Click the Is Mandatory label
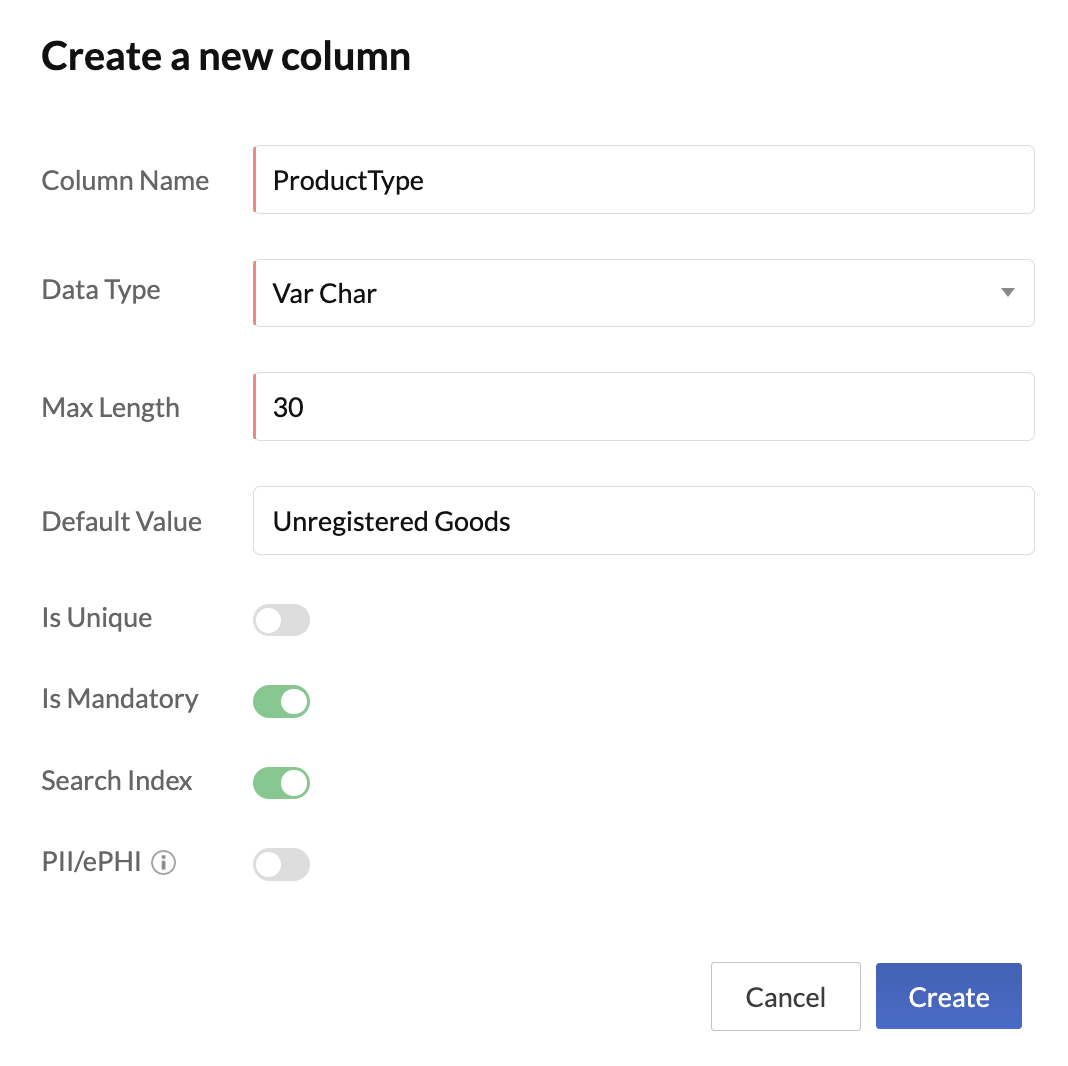Image resolution: width=1068 pixels, height=1066 pixels. pyautogui.click(x=119, y=699)
